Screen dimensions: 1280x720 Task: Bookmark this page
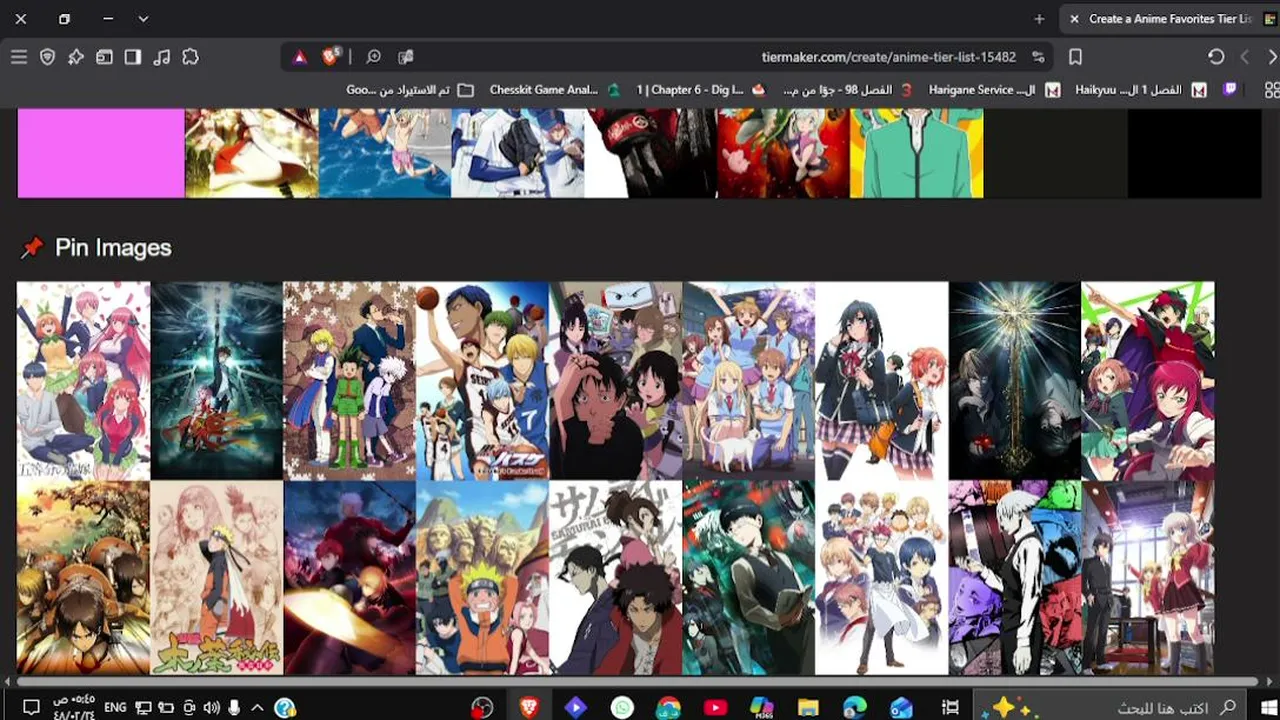point(1075,57)
